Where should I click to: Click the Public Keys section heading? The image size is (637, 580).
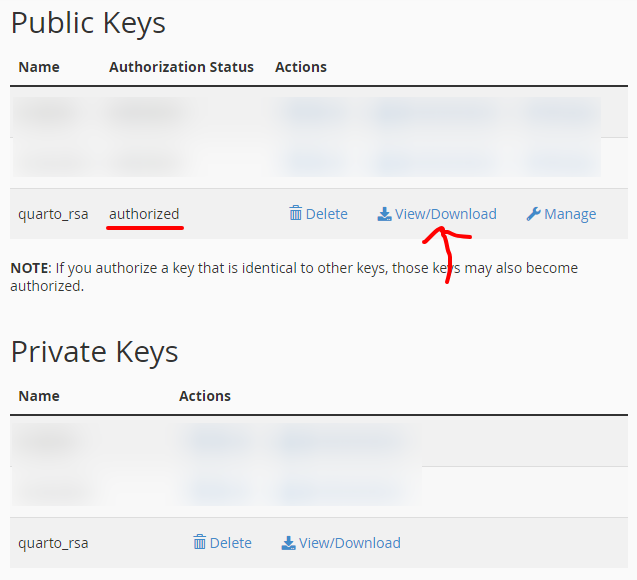[x=88, y=23]
